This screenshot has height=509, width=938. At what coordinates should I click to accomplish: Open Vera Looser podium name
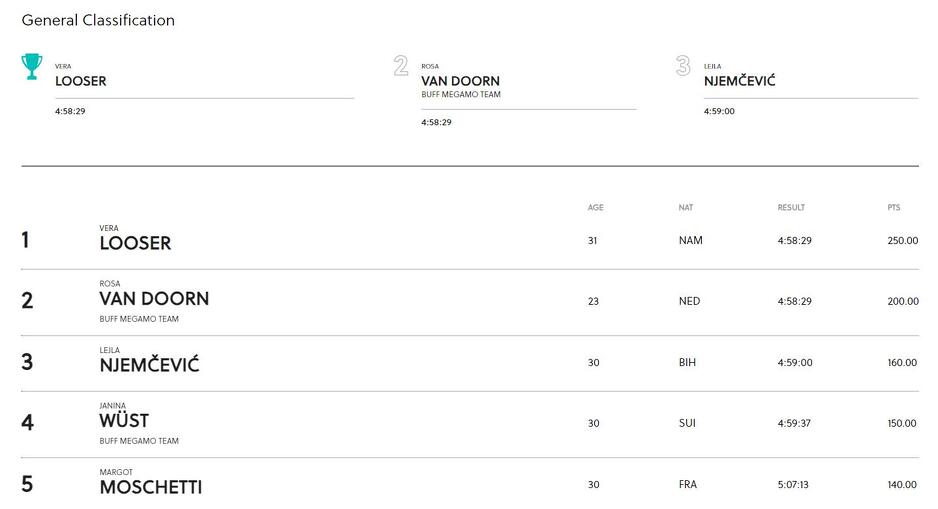click(x=81, y=81)
